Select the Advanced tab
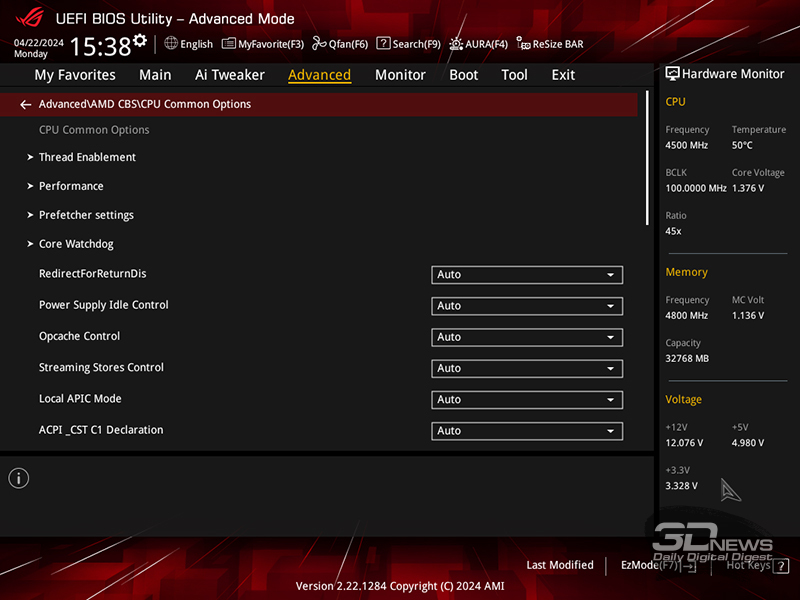 pyautogui.click(x=319, y=75)
